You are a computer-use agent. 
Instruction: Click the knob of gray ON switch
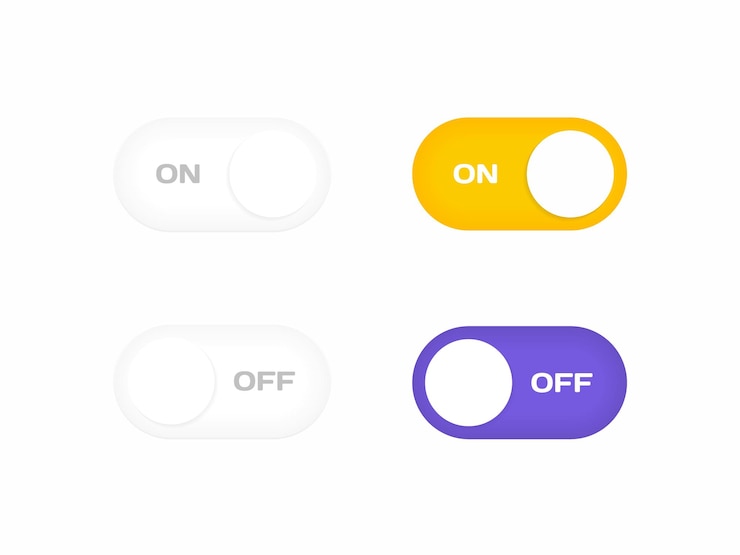tap(273, 174)
